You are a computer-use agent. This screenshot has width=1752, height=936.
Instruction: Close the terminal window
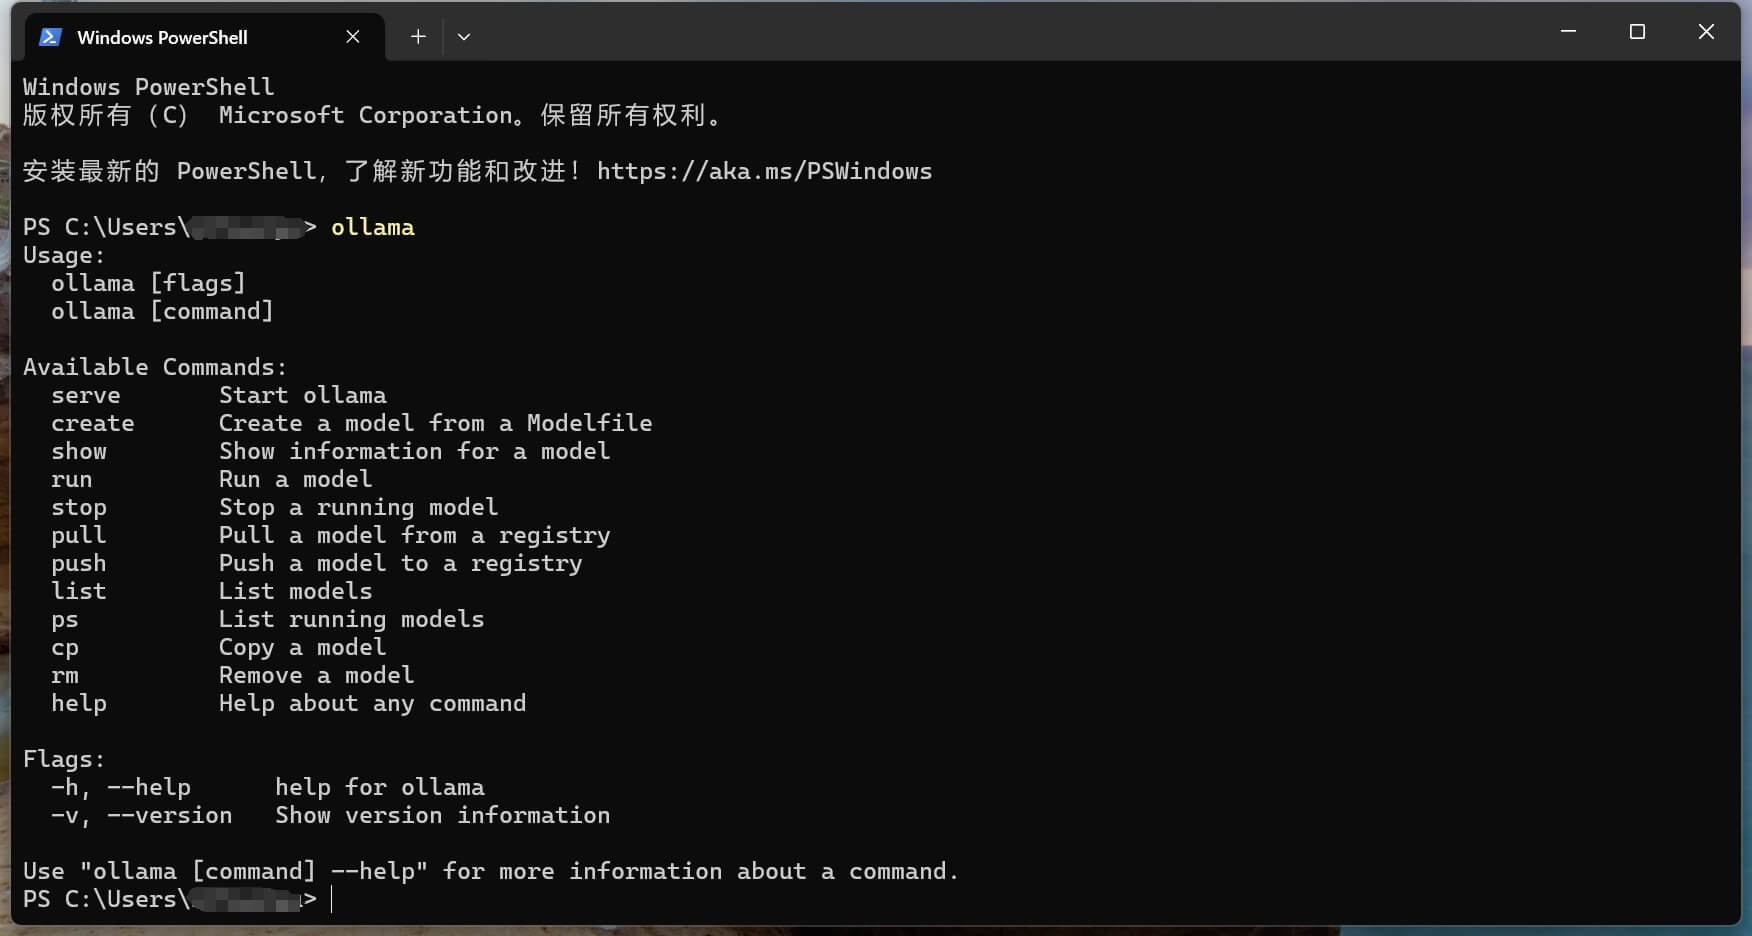[1706, 32]
